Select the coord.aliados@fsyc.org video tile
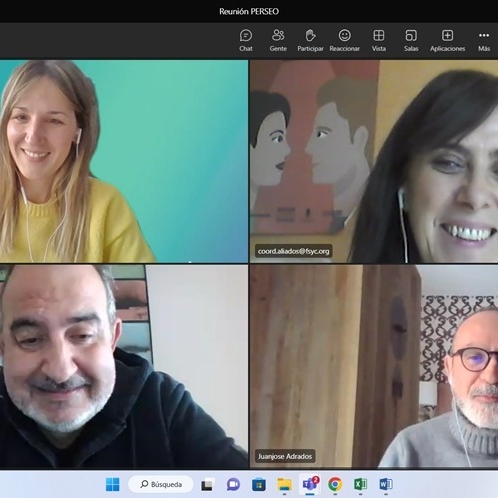This screenshot has width=498, height=498. [374, 161]
